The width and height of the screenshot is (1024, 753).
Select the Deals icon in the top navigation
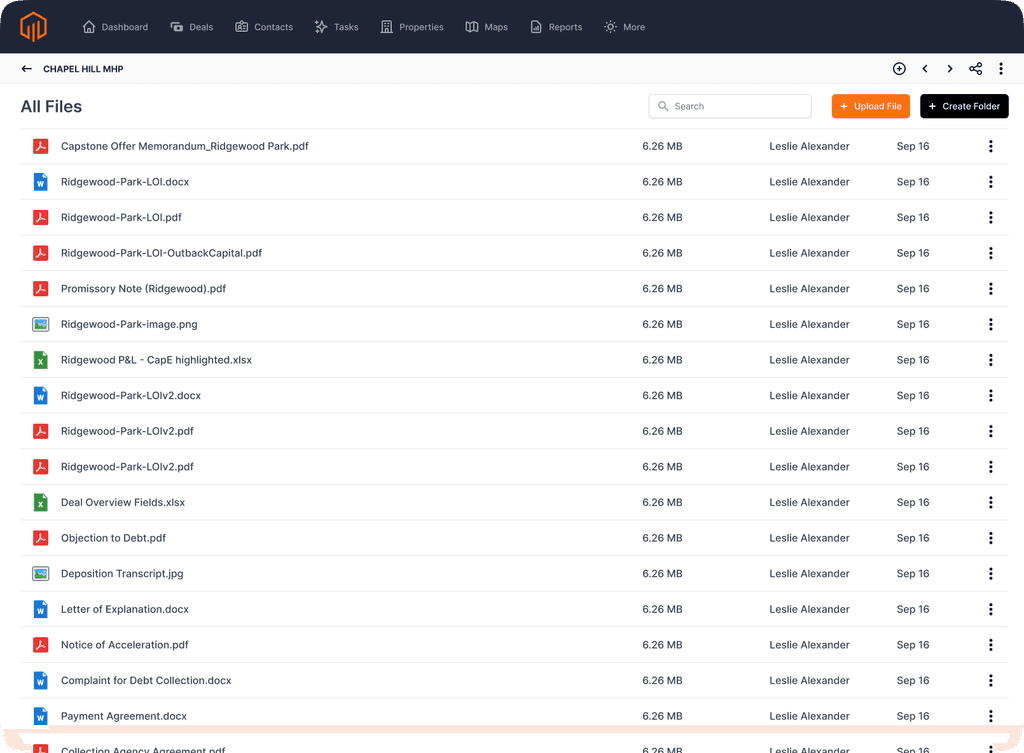[191, 27]
